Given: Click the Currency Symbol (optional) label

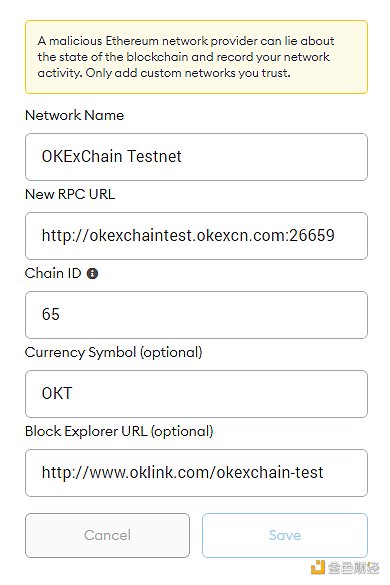Looking at the screenshot, I should click(113, 353).
